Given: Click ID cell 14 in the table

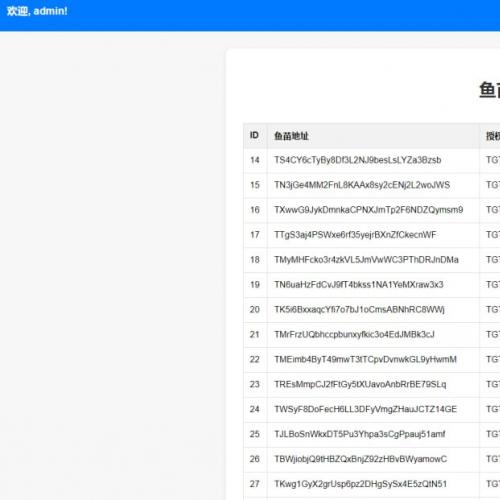Looking at the screenshot, I should (255, 160).
